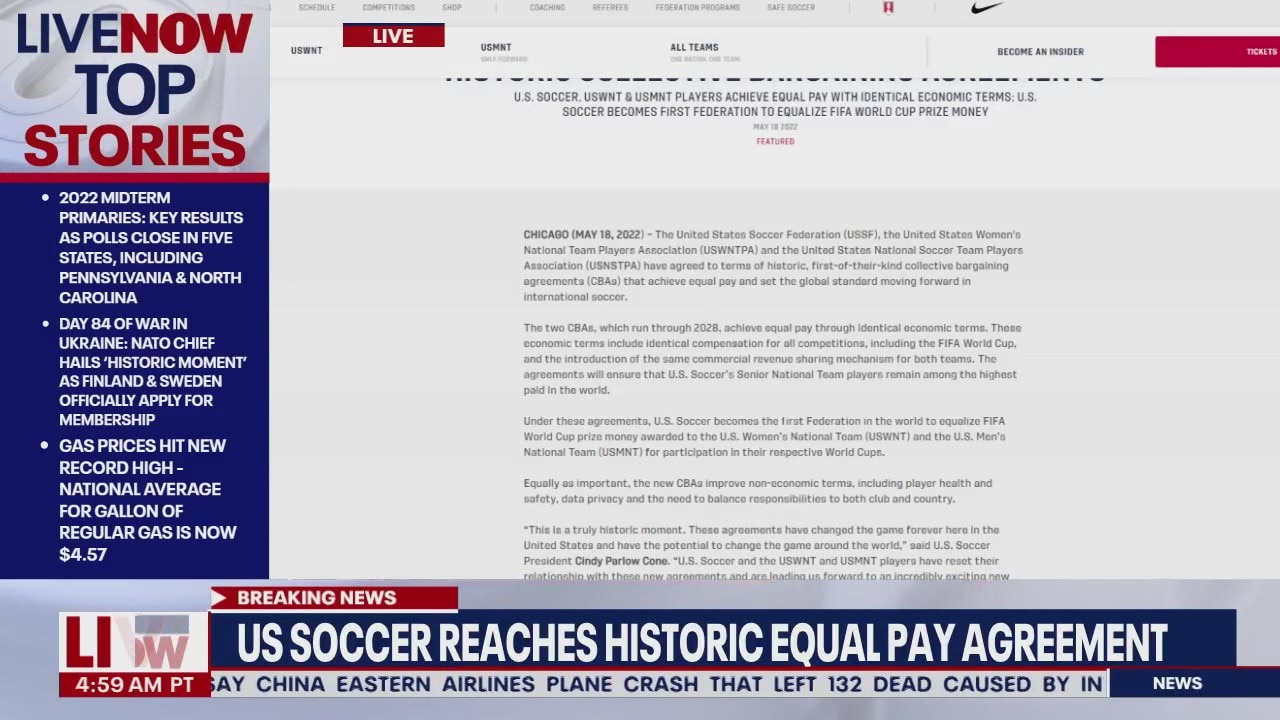
Task: Switch to the USMNT team tab
Action: [496, 48]
